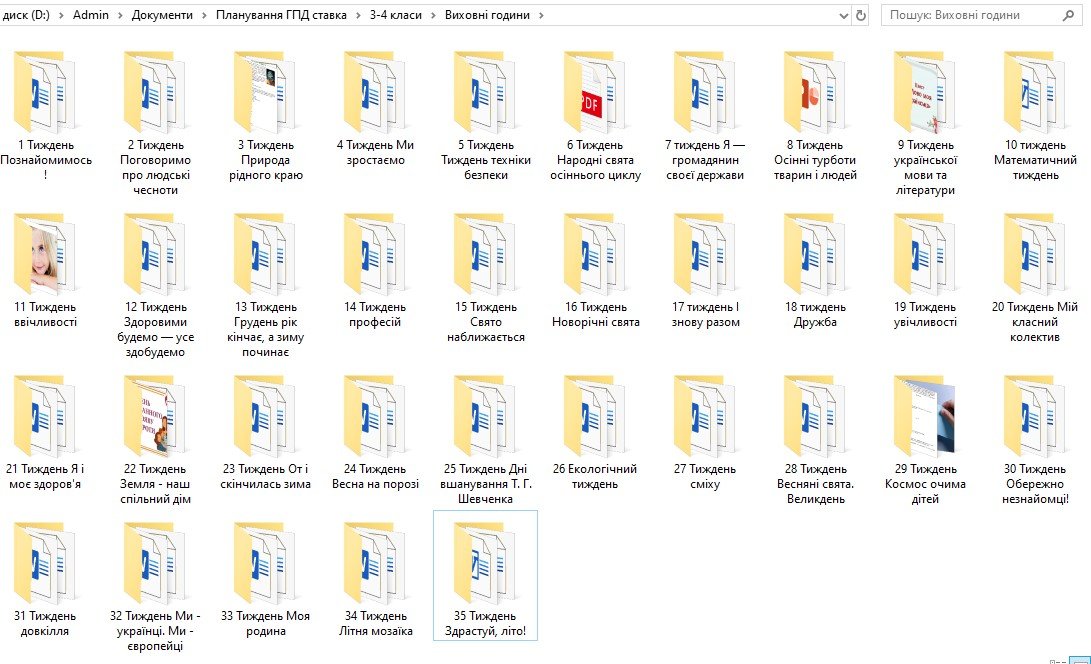Go to "Документи" in the breadcrumb path
Image resolution: width=1091 pixels, height=664 pixels.
(162, 16)
